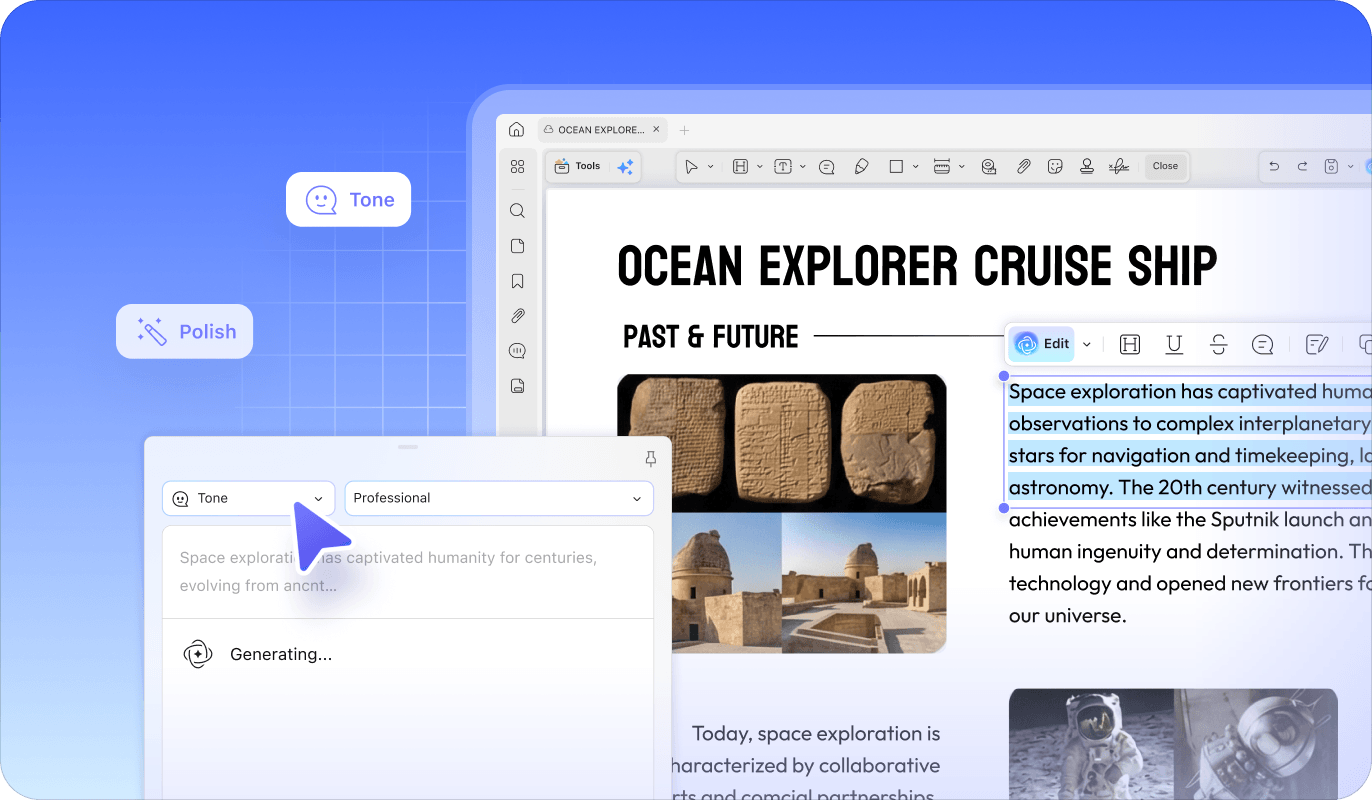Viewport: 1372px width, 800px height.
Task: Select the attach file paperclip in toolbar
Action: [x=1023, y=167]
